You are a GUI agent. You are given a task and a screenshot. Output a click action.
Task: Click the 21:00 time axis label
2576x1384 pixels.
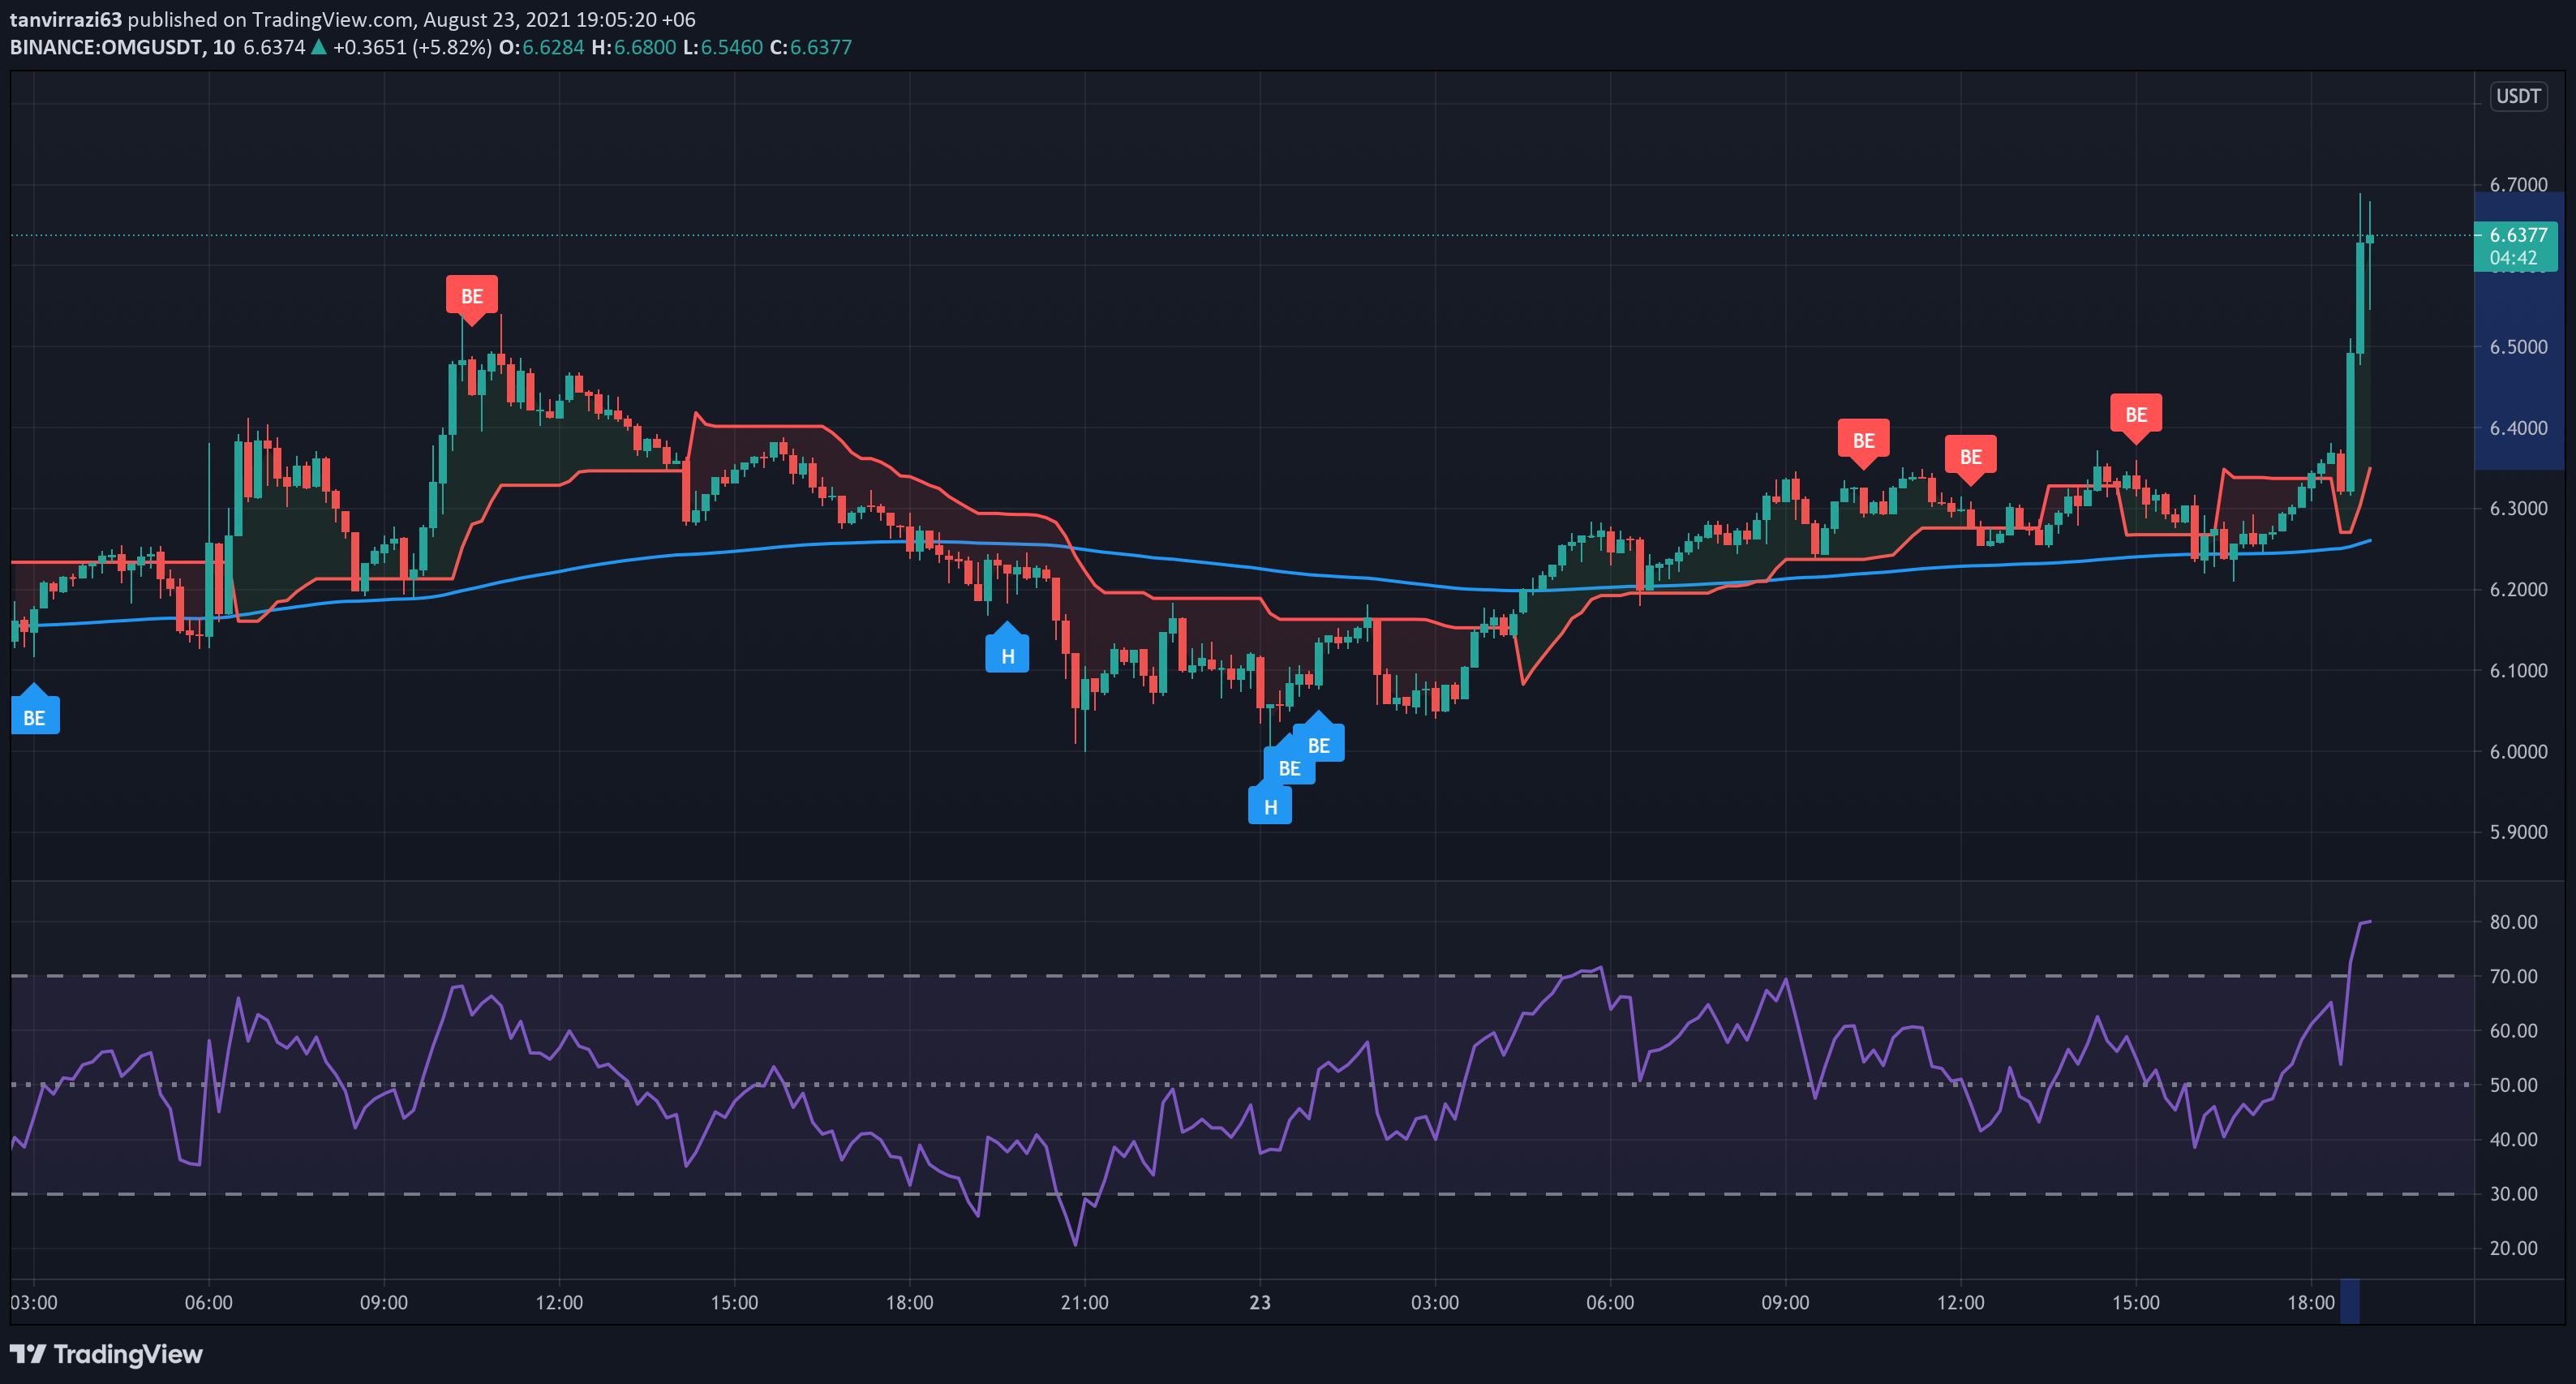pos(1084,1302)
